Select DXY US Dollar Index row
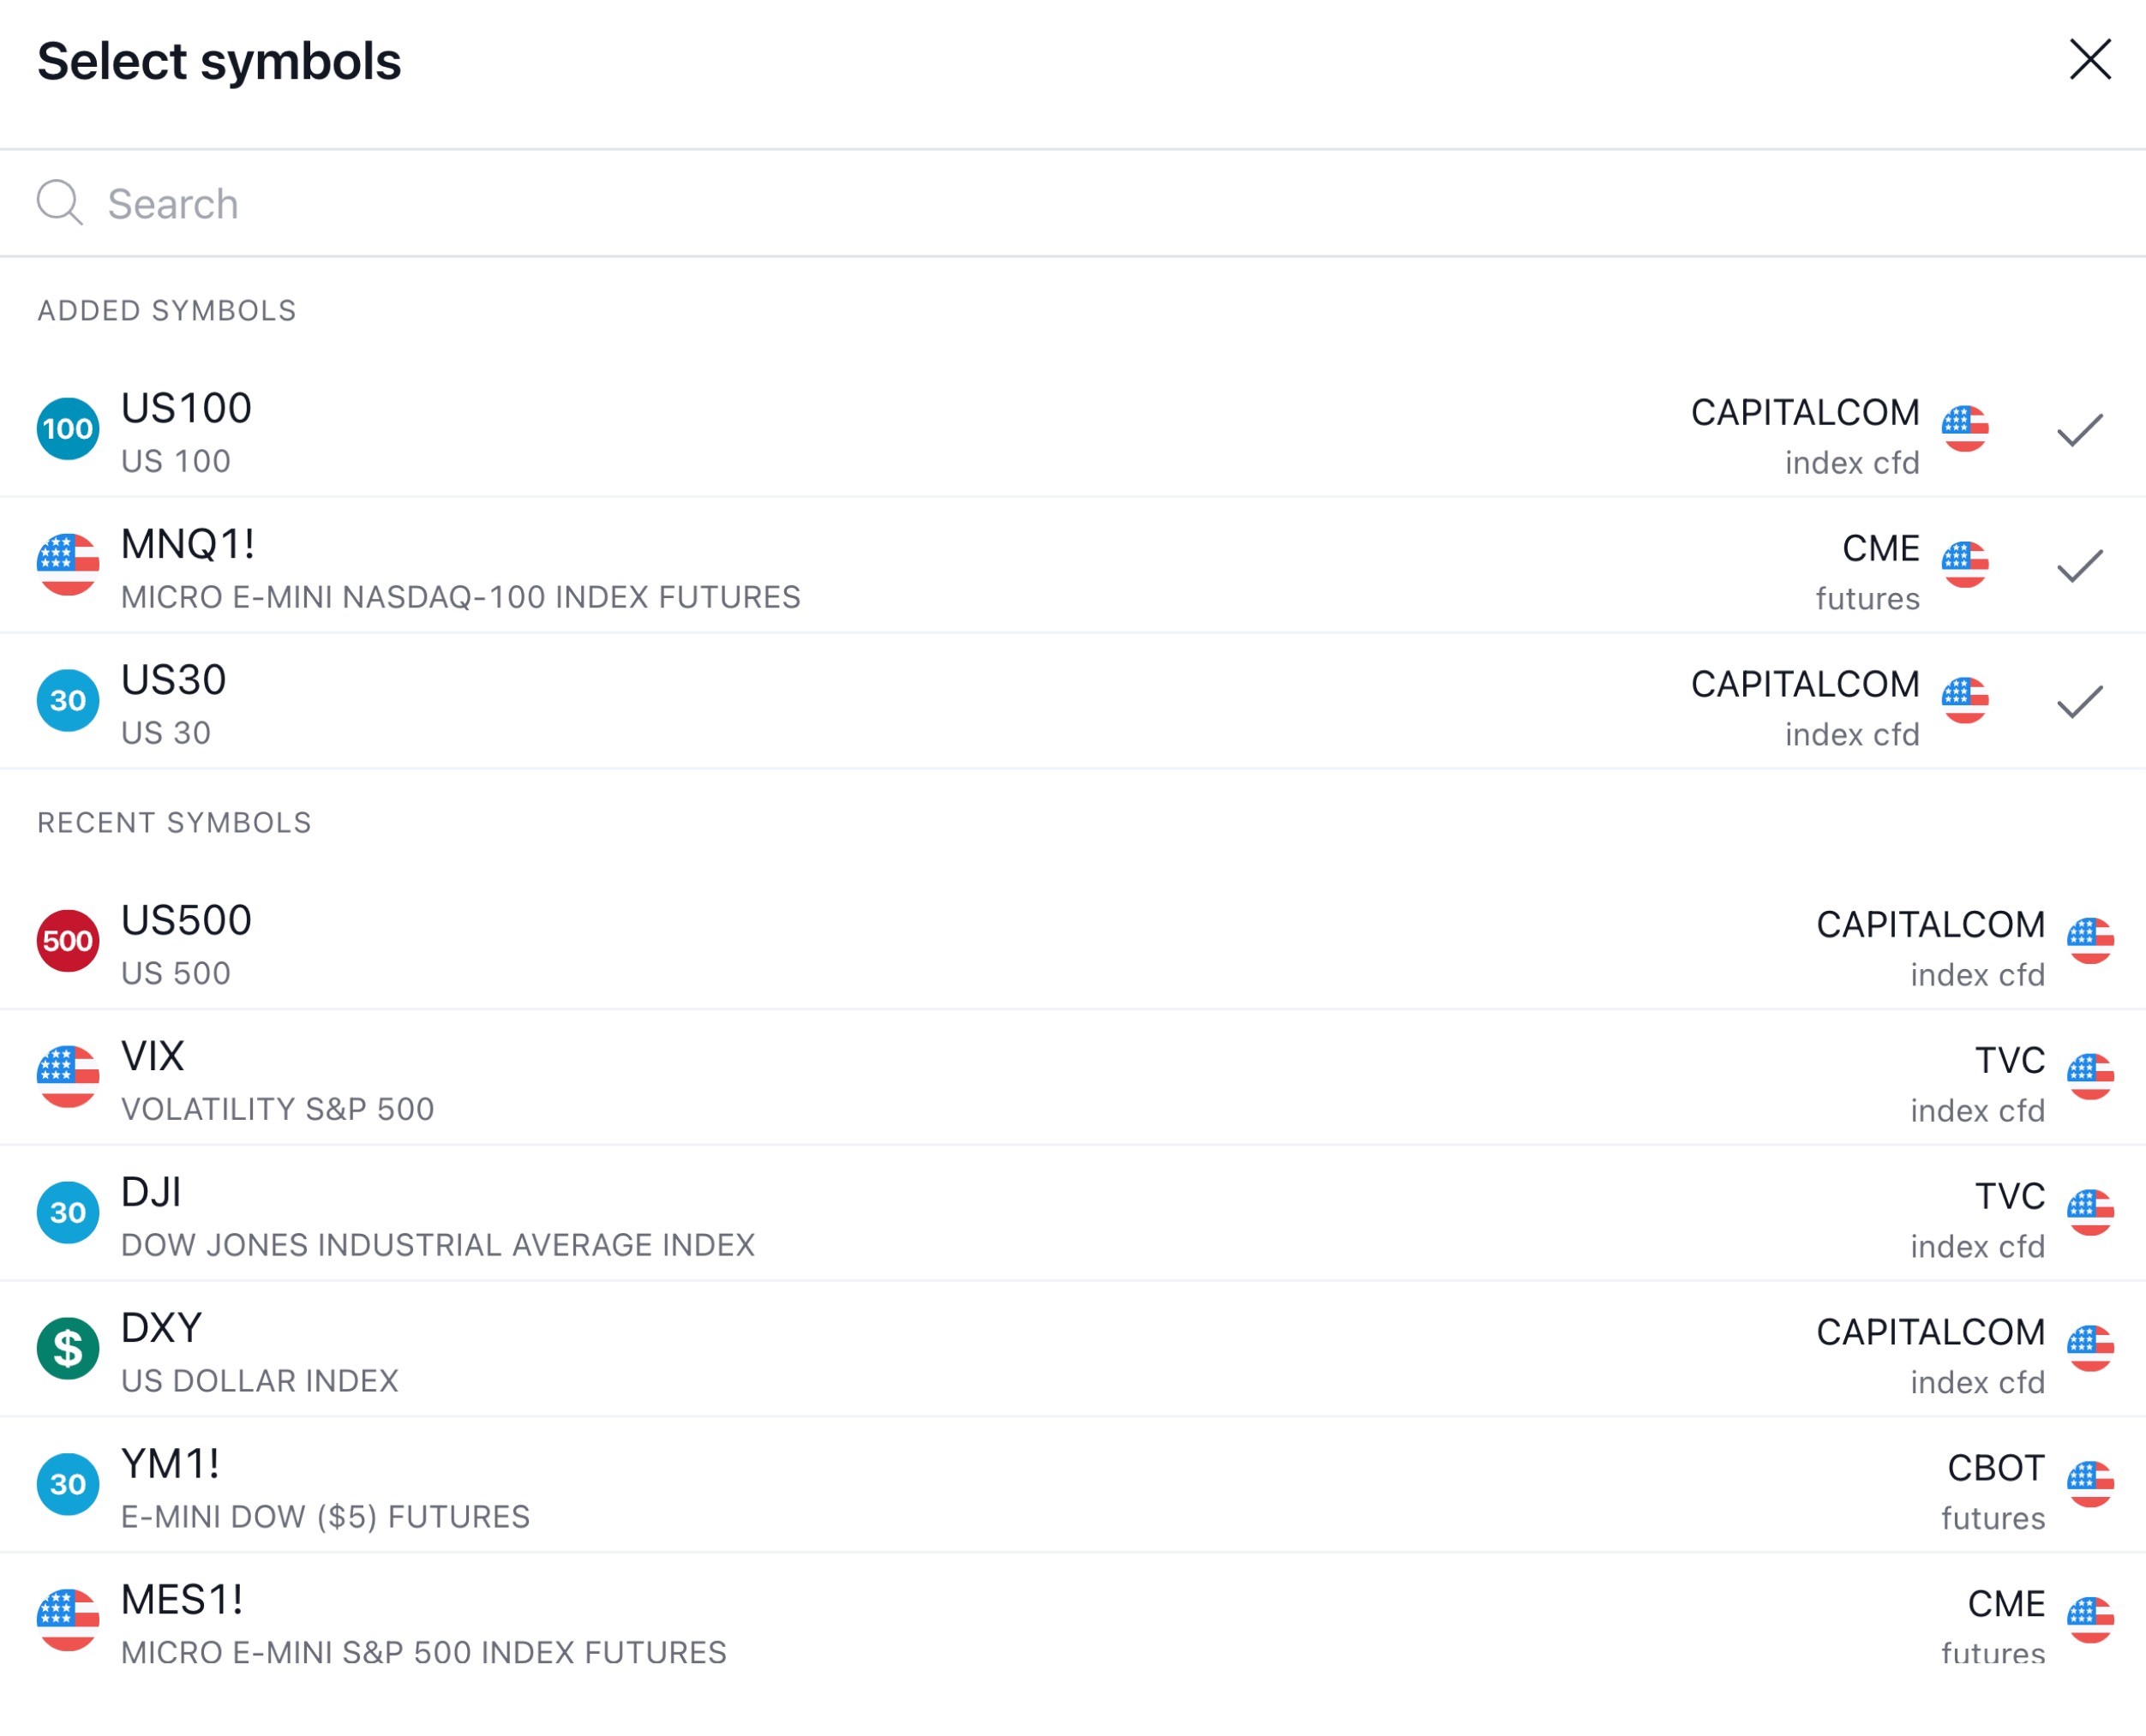Viewport: 2146px width, 1736px height. (x=1073, y=1350)
